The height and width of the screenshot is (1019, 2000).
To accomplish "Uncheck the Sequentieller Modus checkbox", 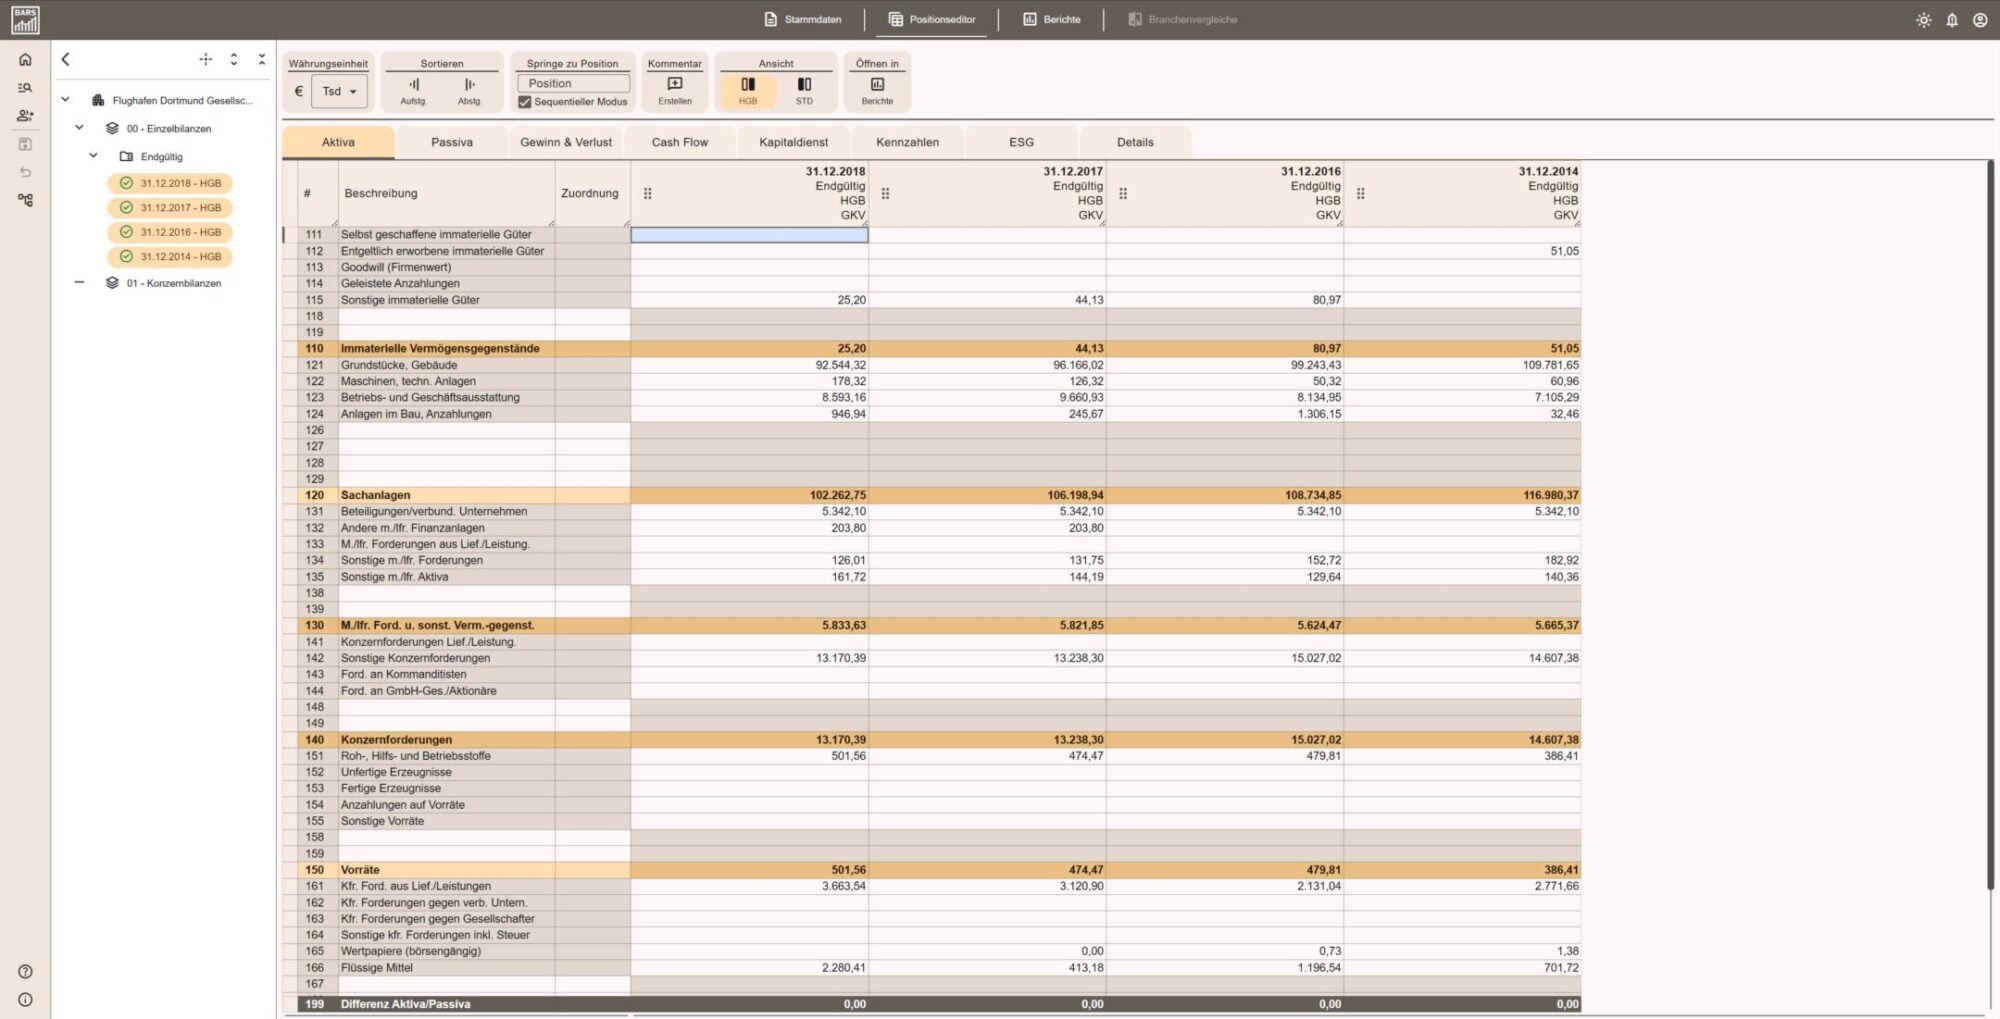I will (x=525, y=102).
